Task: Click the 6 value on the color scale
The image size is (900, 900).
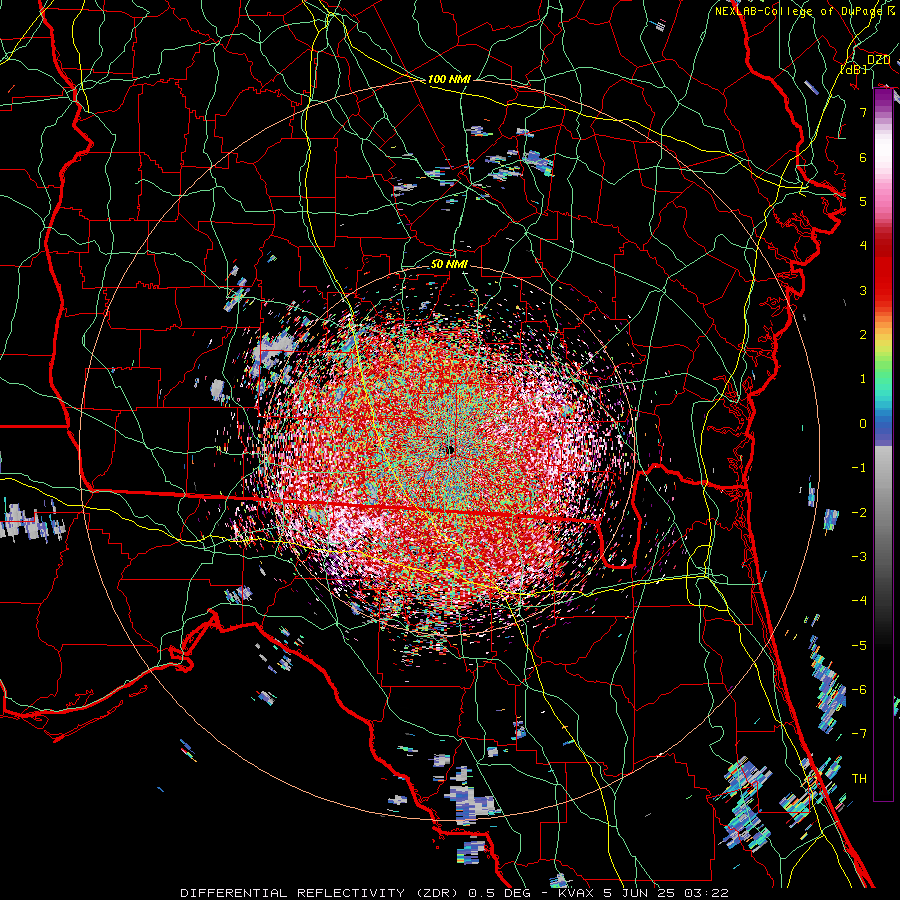Action: pyautogui.click(x=863, y=157)
